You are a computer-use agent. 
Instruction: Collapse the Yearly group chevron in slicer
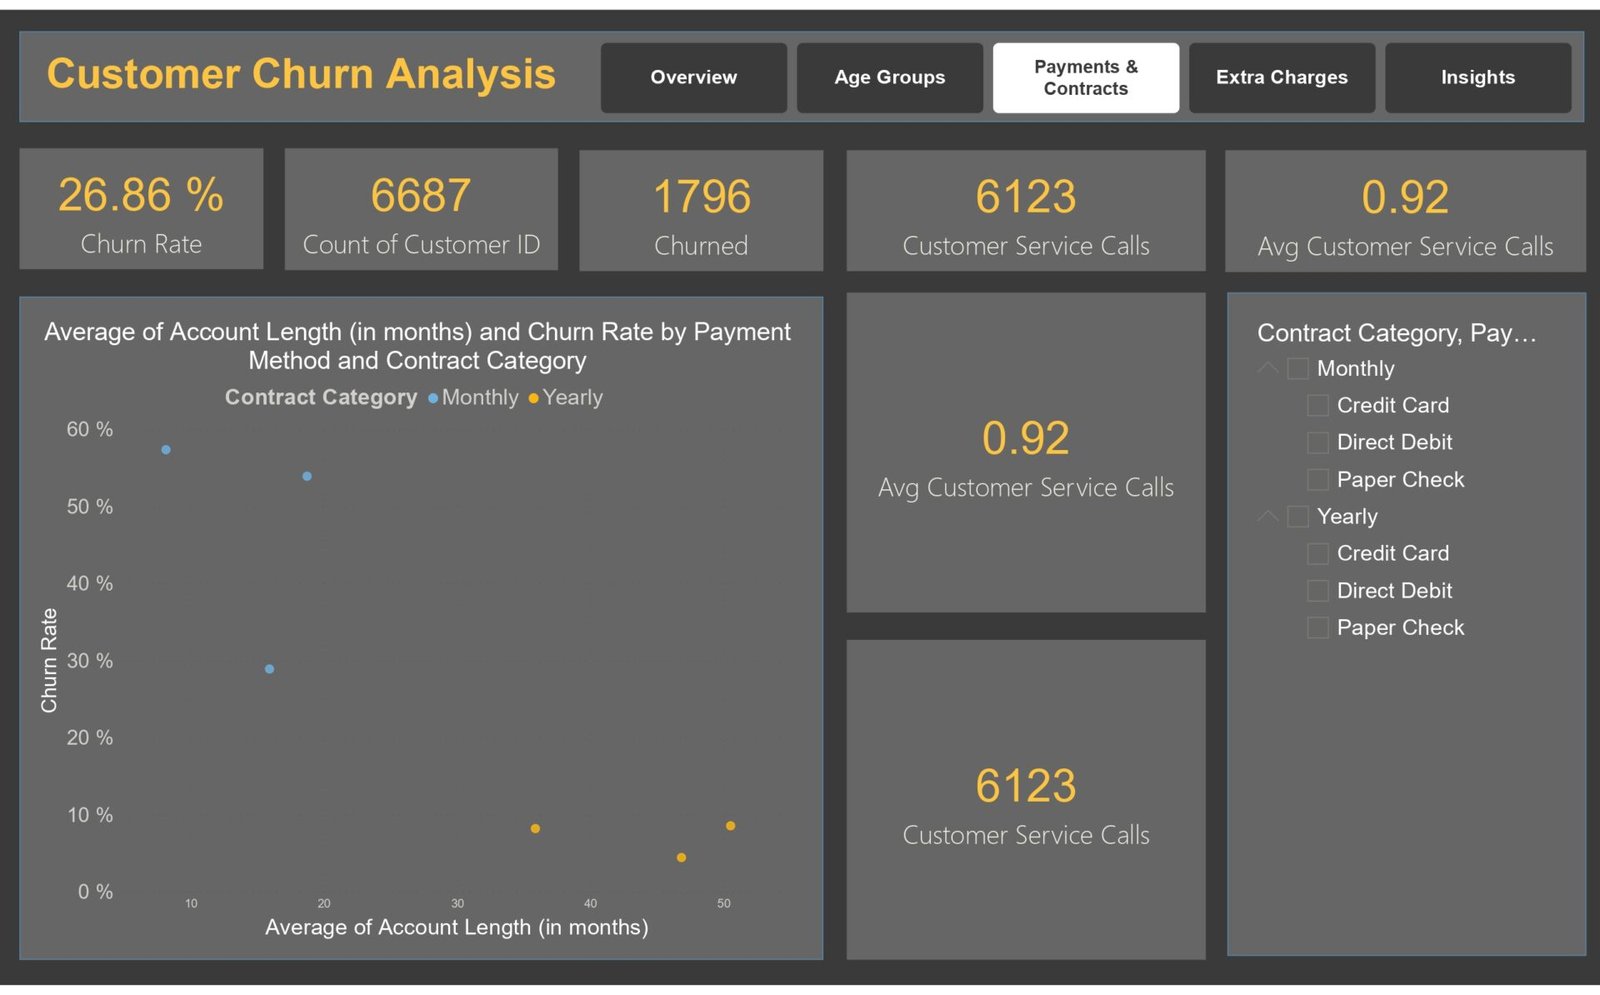(1268, 516)
